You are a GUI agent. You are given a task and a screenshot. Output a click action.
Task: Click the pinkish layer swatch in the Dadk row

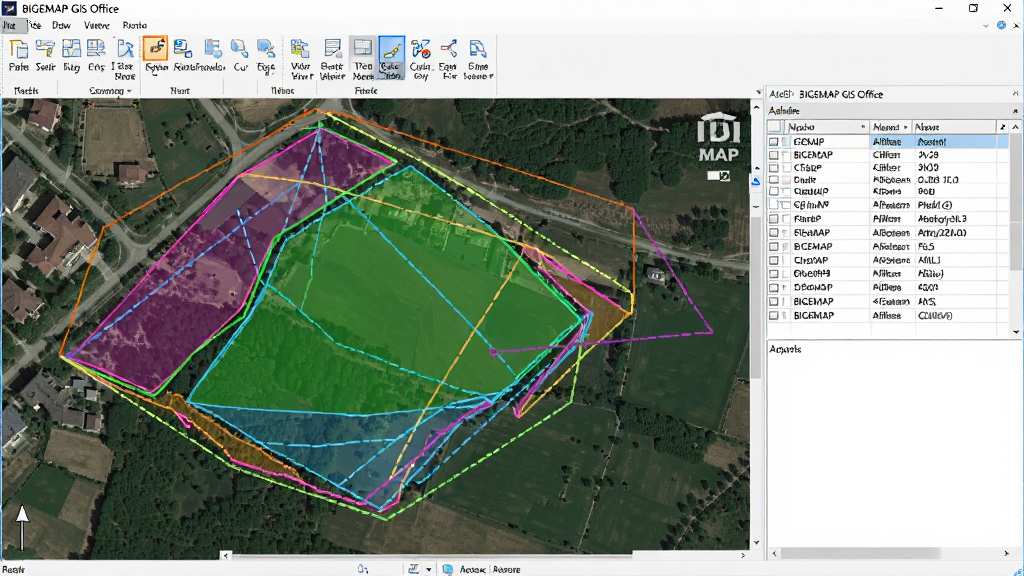(786, 180)
